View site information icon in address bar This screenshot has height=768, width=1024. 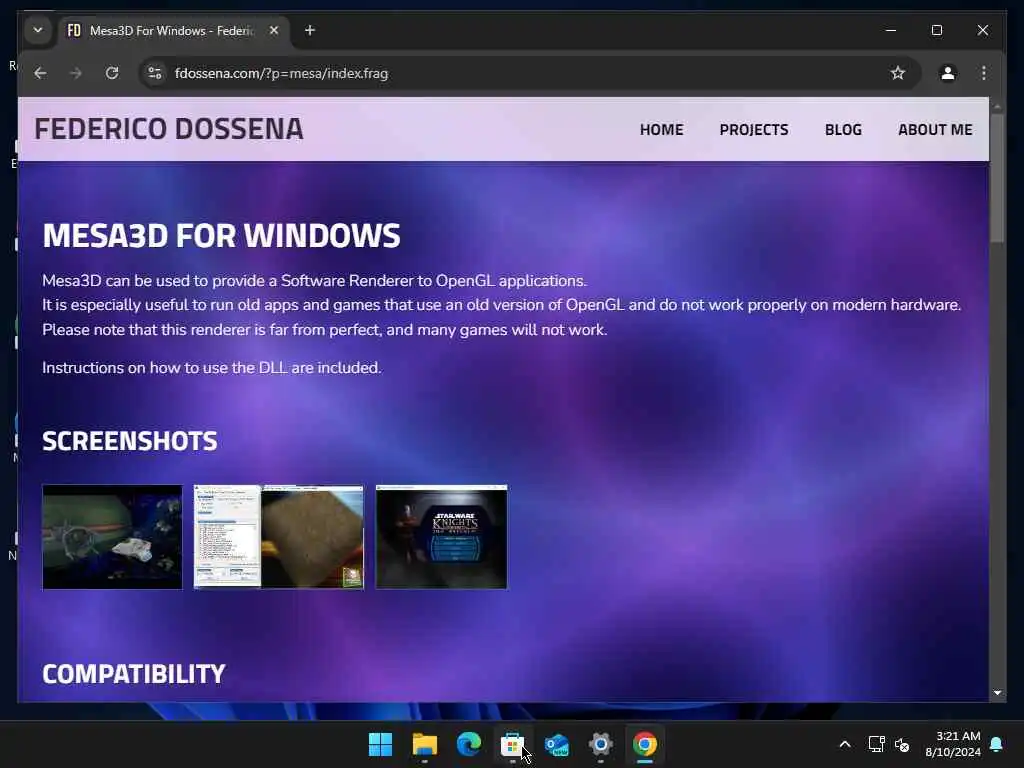[155, 73]
